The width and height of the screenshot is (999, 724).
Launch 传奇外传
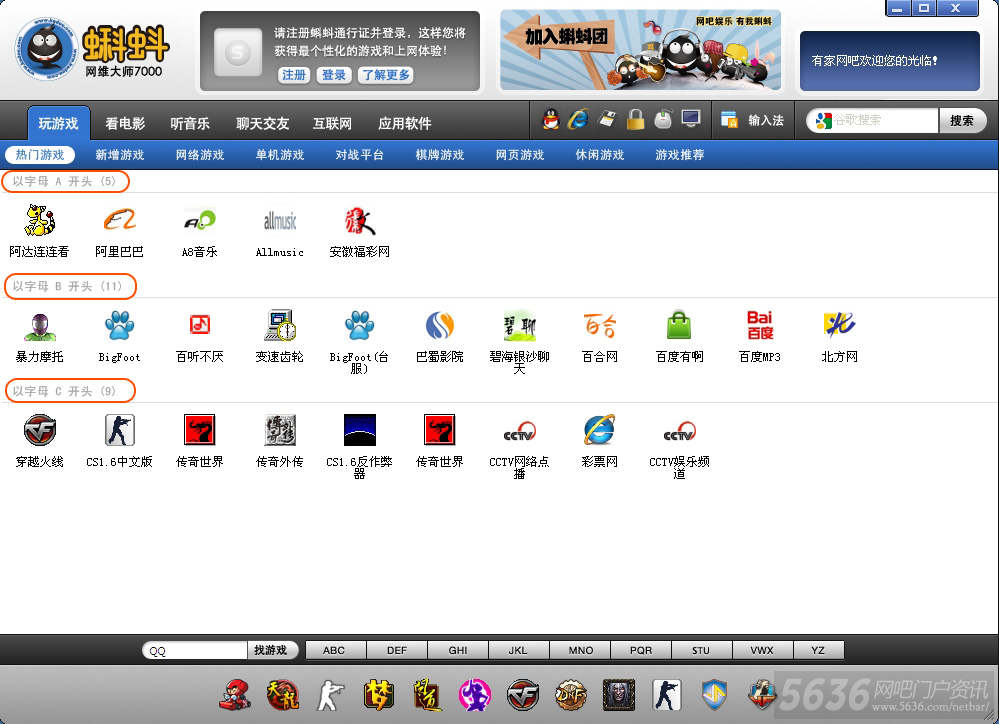[280, 441]
